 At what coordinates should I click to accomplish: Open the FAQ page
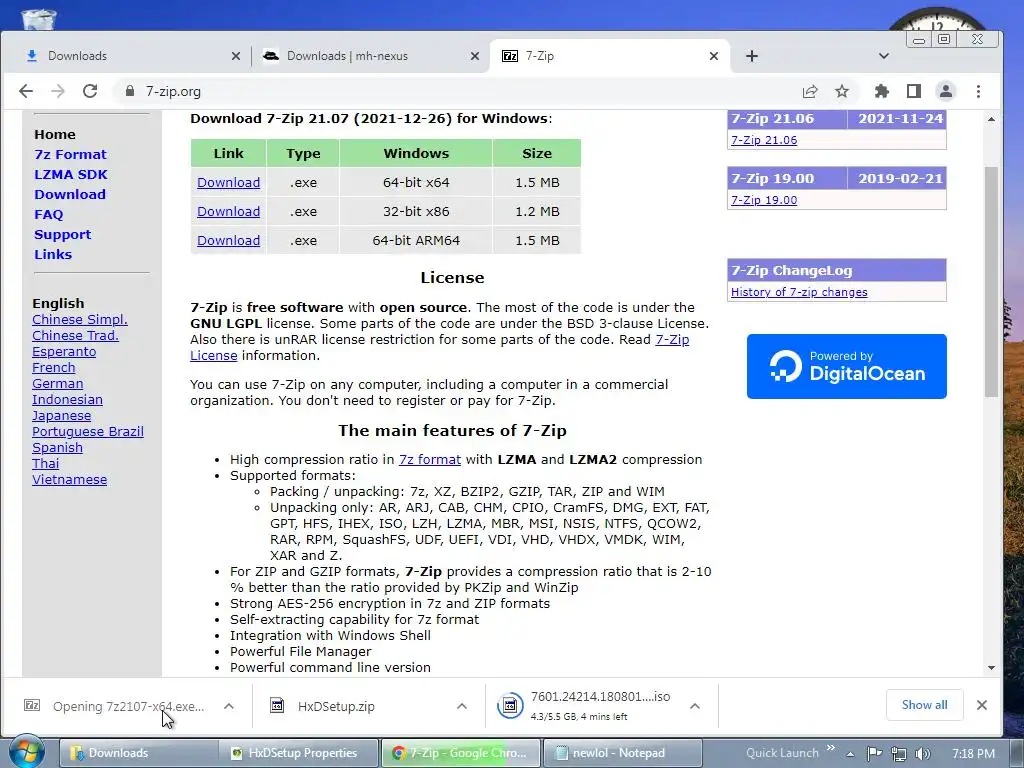[x=48, y=215]
